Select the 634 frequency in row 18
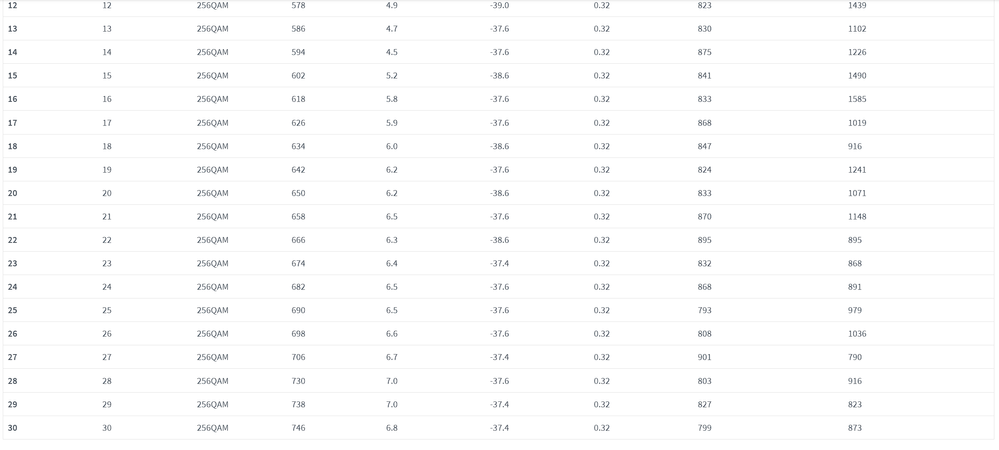 [298, 147]
